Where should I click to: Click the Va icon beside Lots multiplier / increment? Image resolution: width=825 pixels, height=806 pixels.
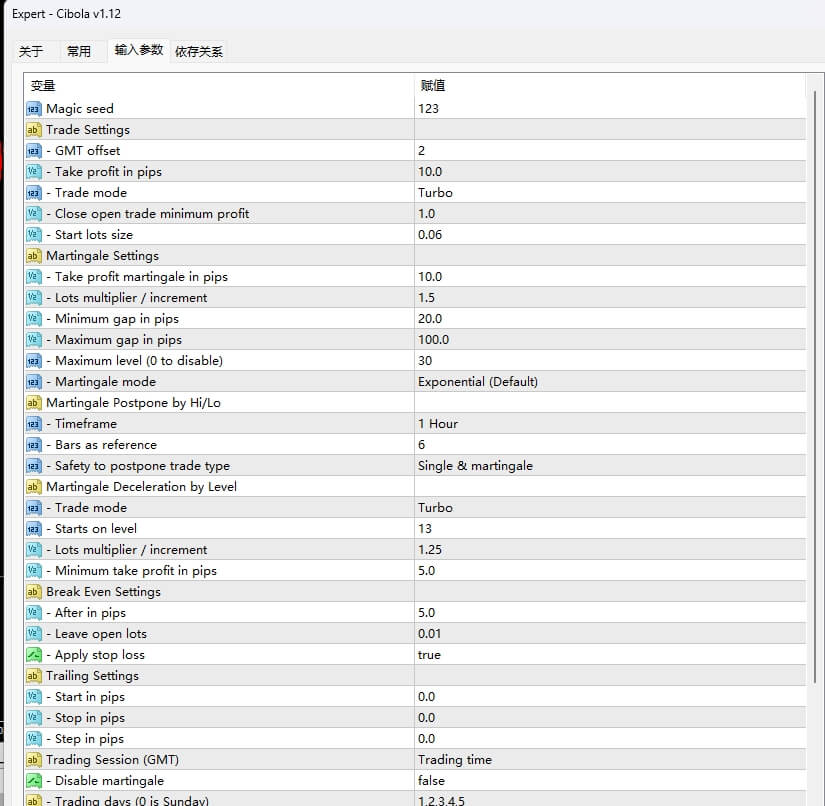click(33, 297)
